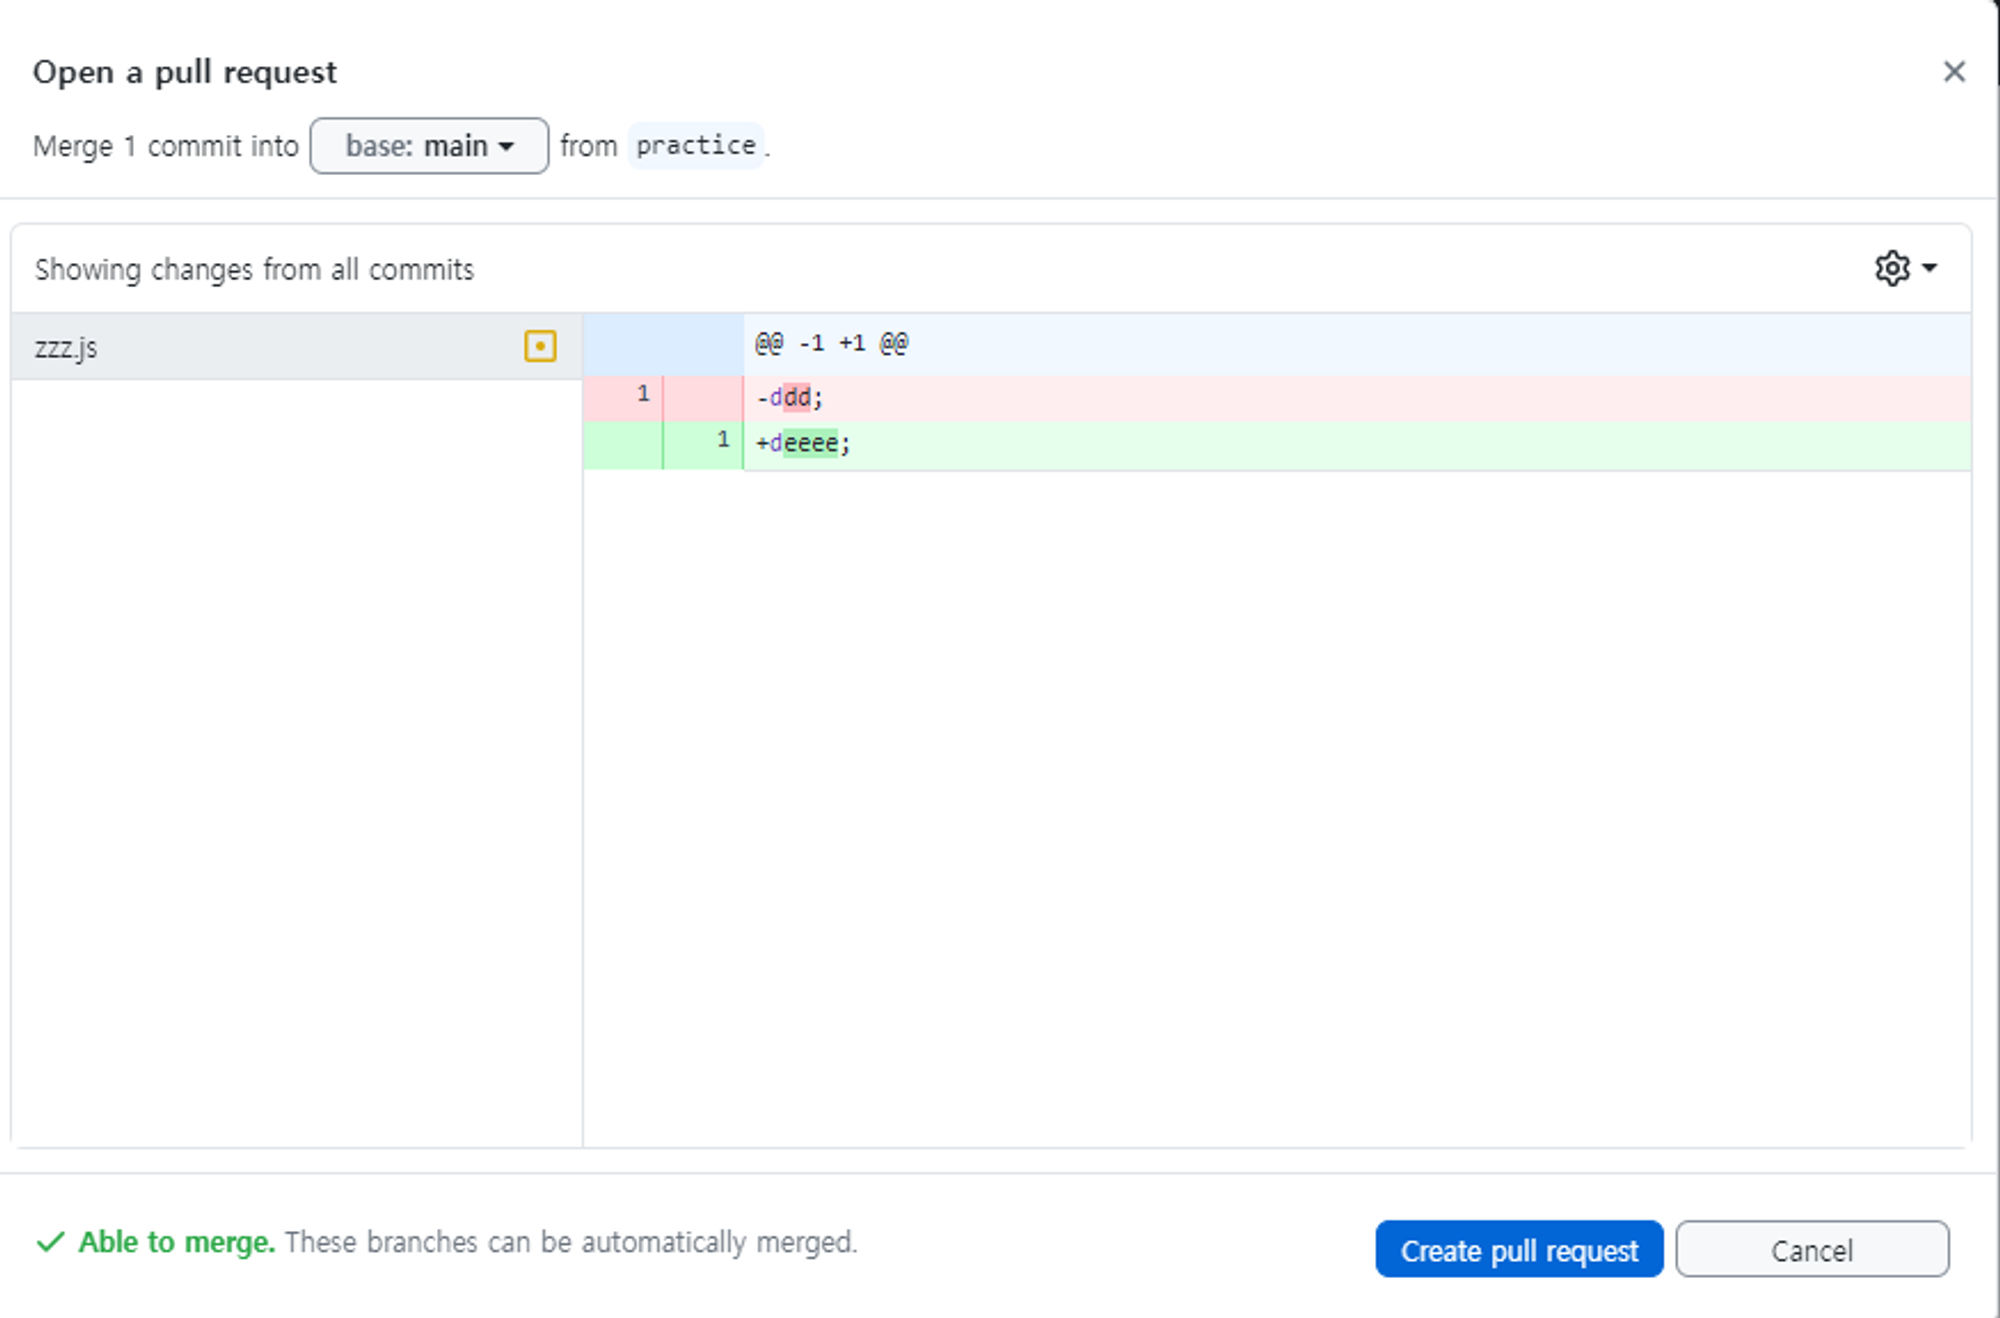
Task: Click the Able to merge status text
Action: coord(177,1242)
